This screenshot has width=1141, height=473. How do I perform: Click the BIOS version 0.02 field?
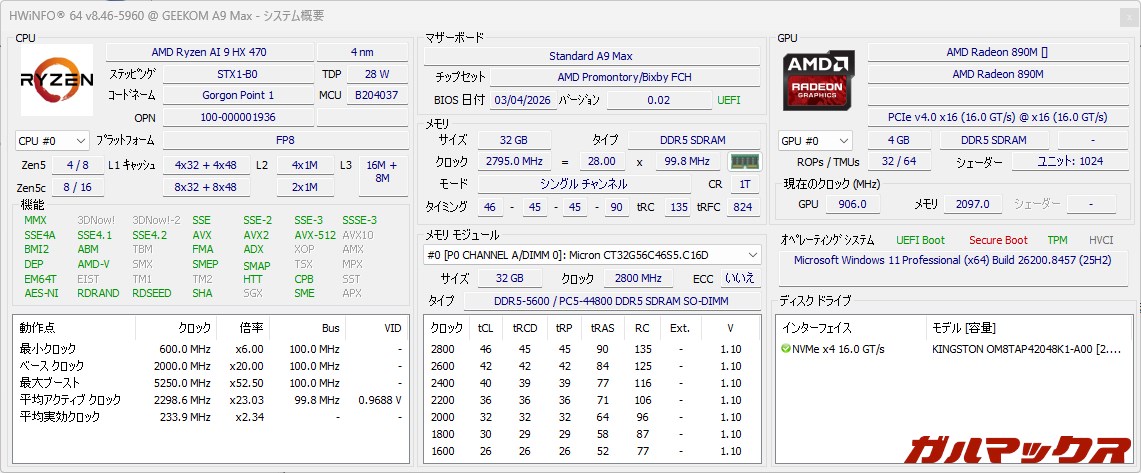659,100
